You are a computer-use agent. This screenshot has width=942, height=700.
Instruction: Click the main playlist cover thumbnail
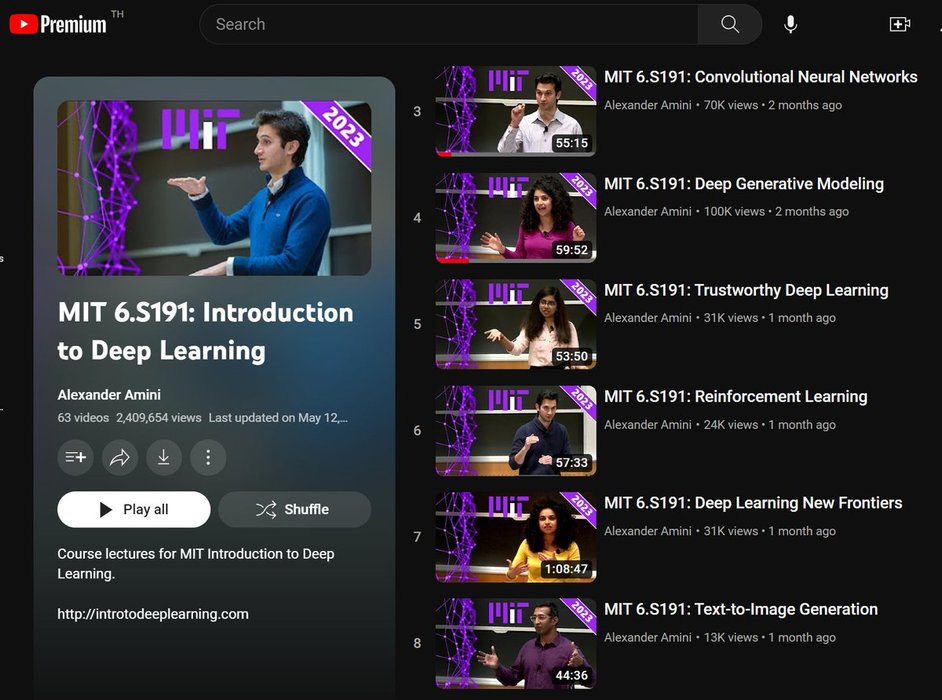214,188
